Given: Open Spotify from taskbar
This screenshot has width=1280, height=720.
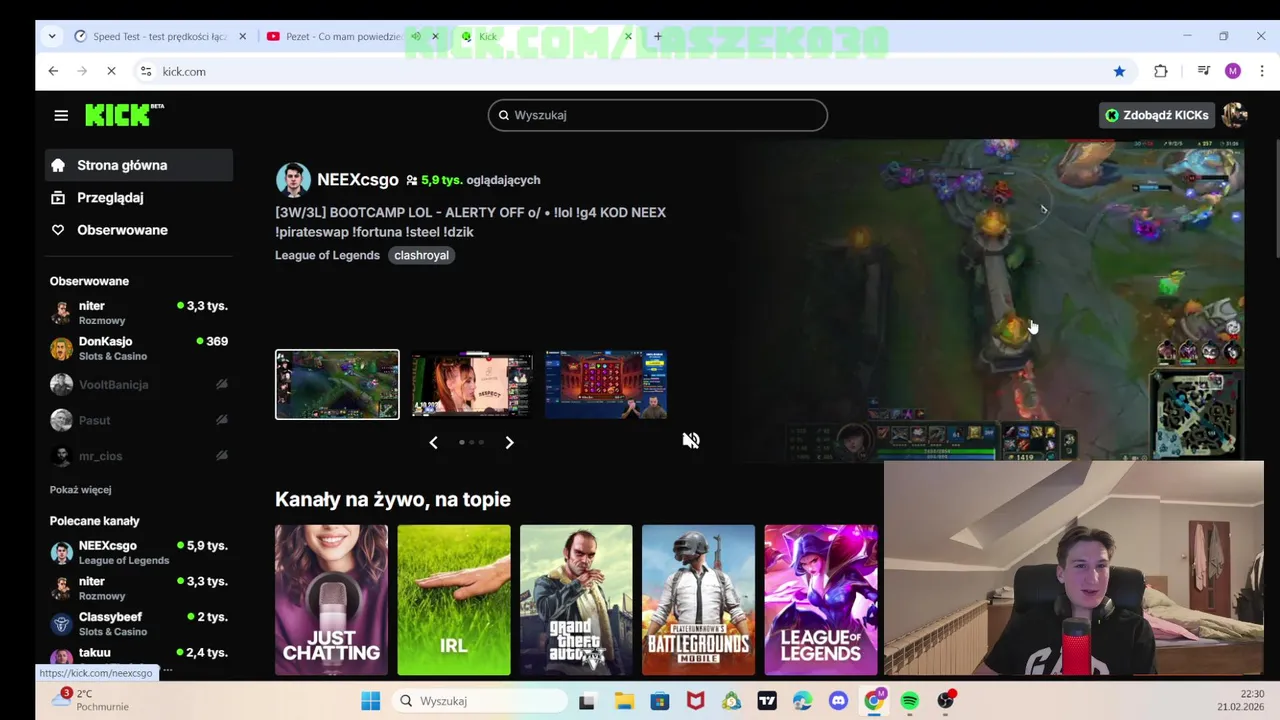Looking at the screenshot, I should pyautogui.click(x=910, y=701).
